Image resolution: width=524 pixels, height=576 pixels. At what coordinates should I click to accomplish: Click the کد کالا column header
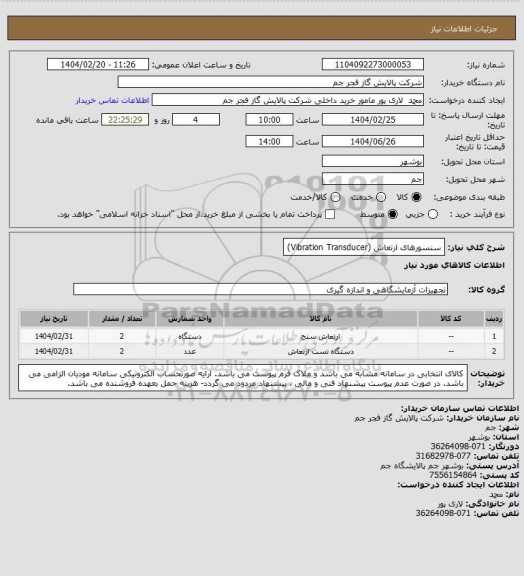(451, 319)
